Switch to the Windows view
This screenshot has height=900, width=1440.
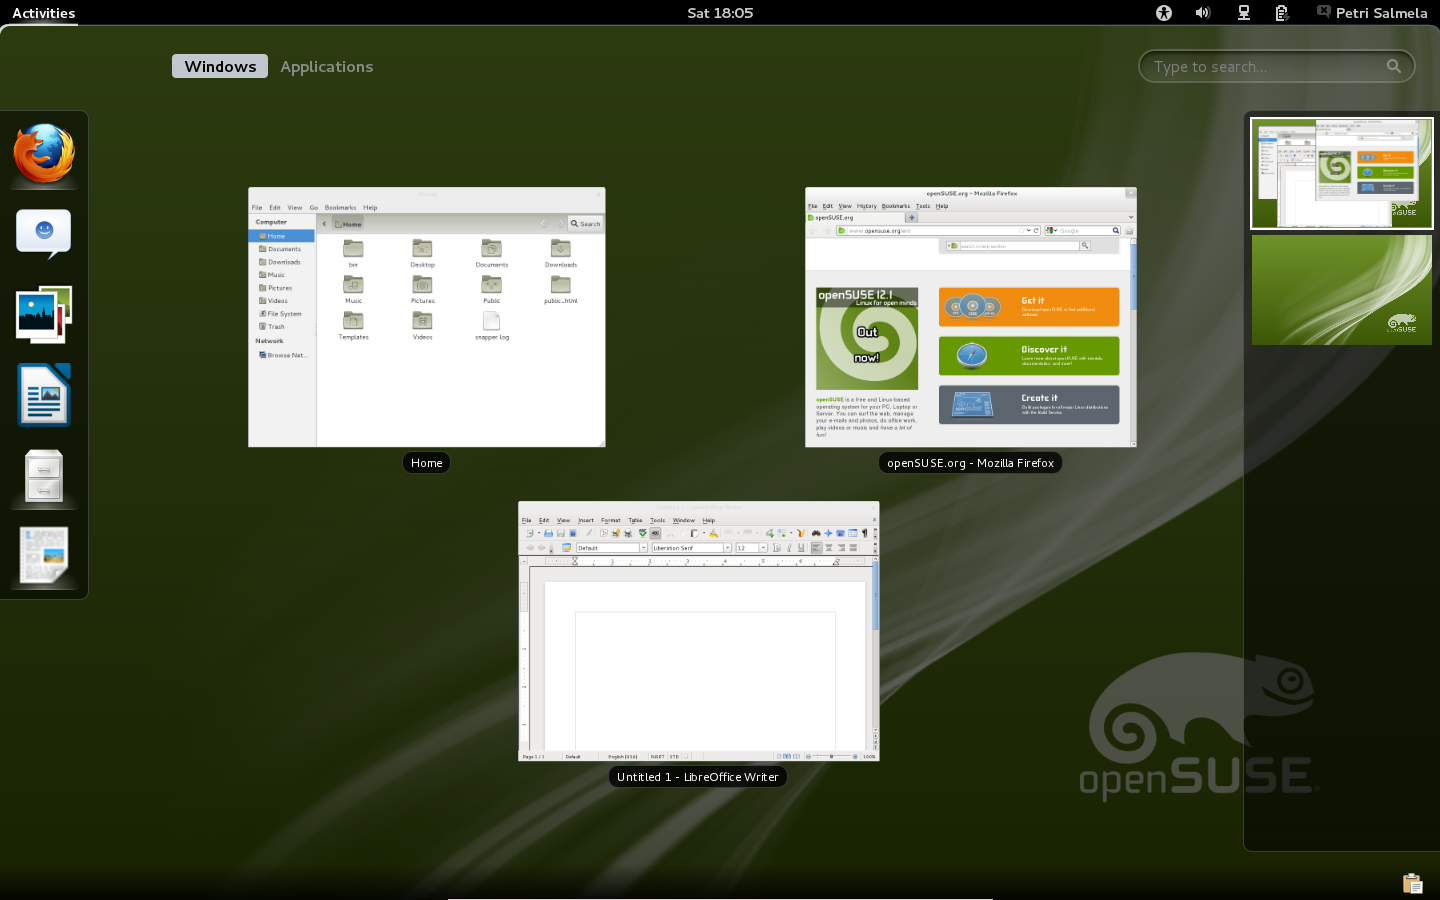click(x=220, y=66)
